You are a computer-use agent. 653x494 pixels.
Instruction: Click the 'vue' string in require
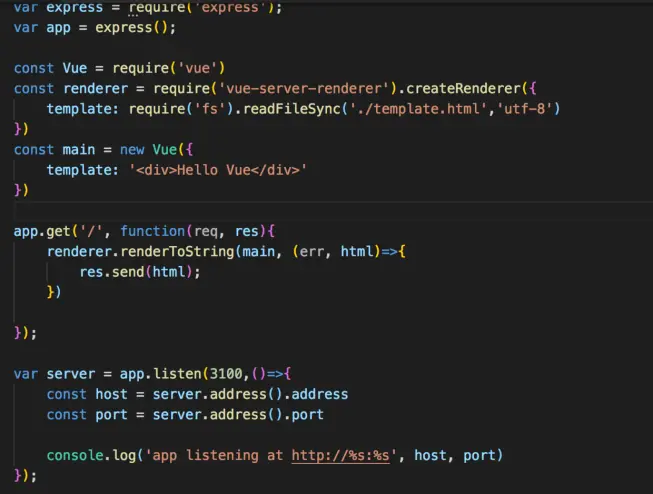pyautogui.click(x=198, y=68)
